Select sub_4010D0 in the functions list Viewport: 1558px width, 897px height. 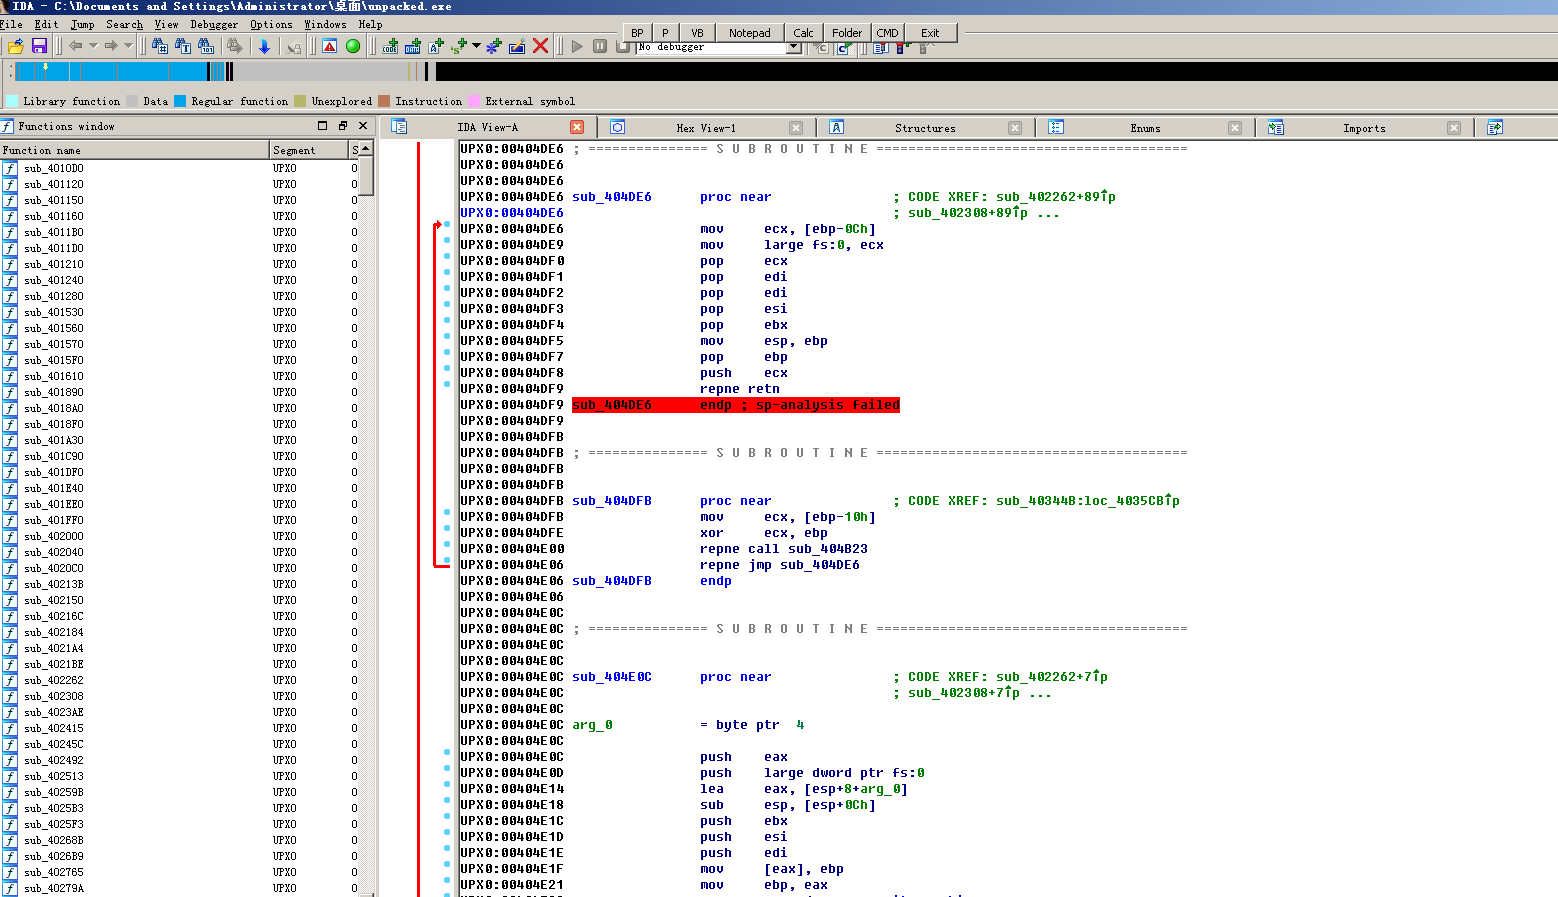coord(54,169)
